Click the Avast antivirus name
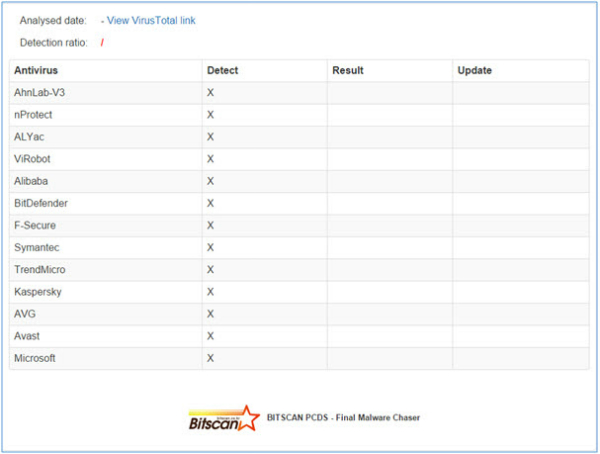600x454 pixels. pyautogui.click(x=27, y=336)
